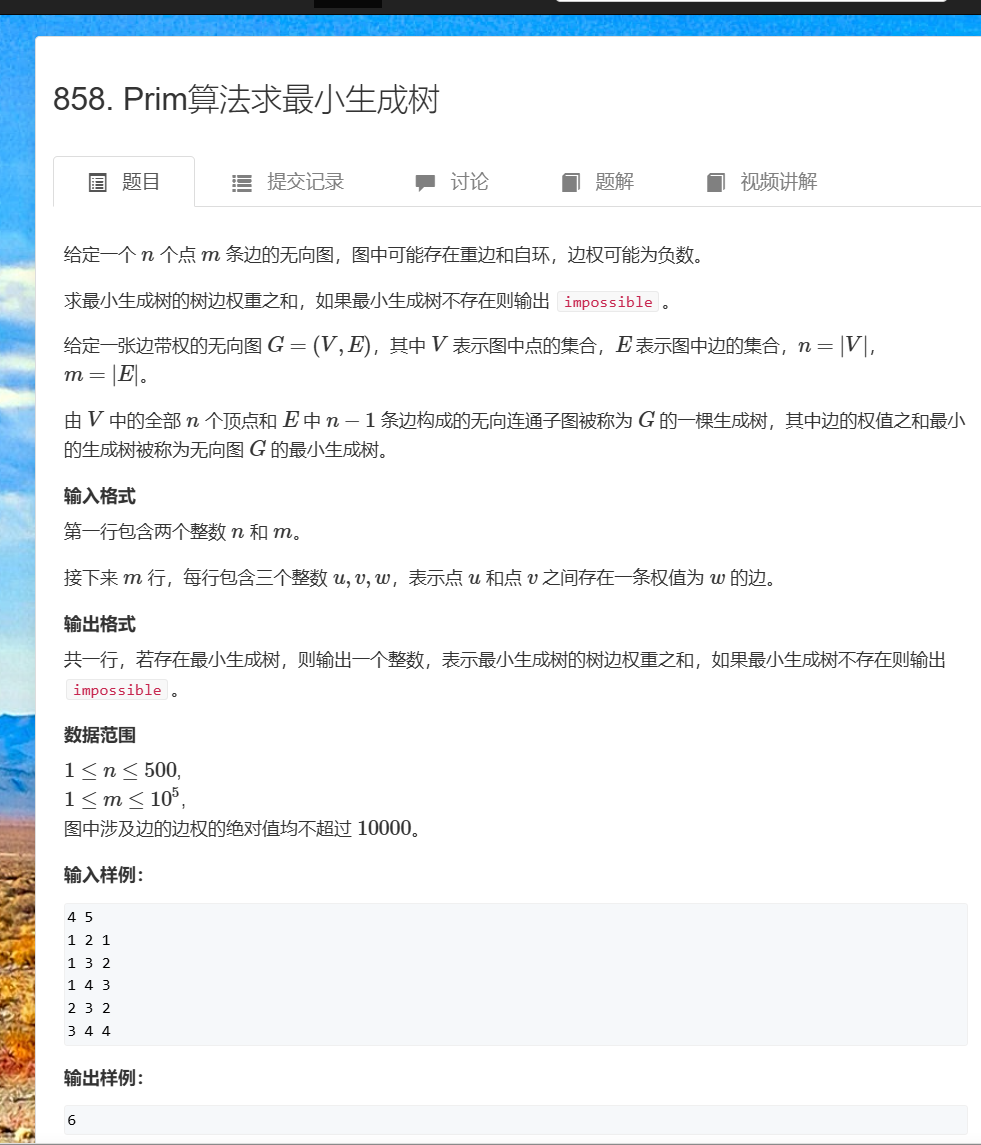This screenshot has height=1145, width=981.
Task: Click the 输入格式 heading
Action: coord(99,497)
